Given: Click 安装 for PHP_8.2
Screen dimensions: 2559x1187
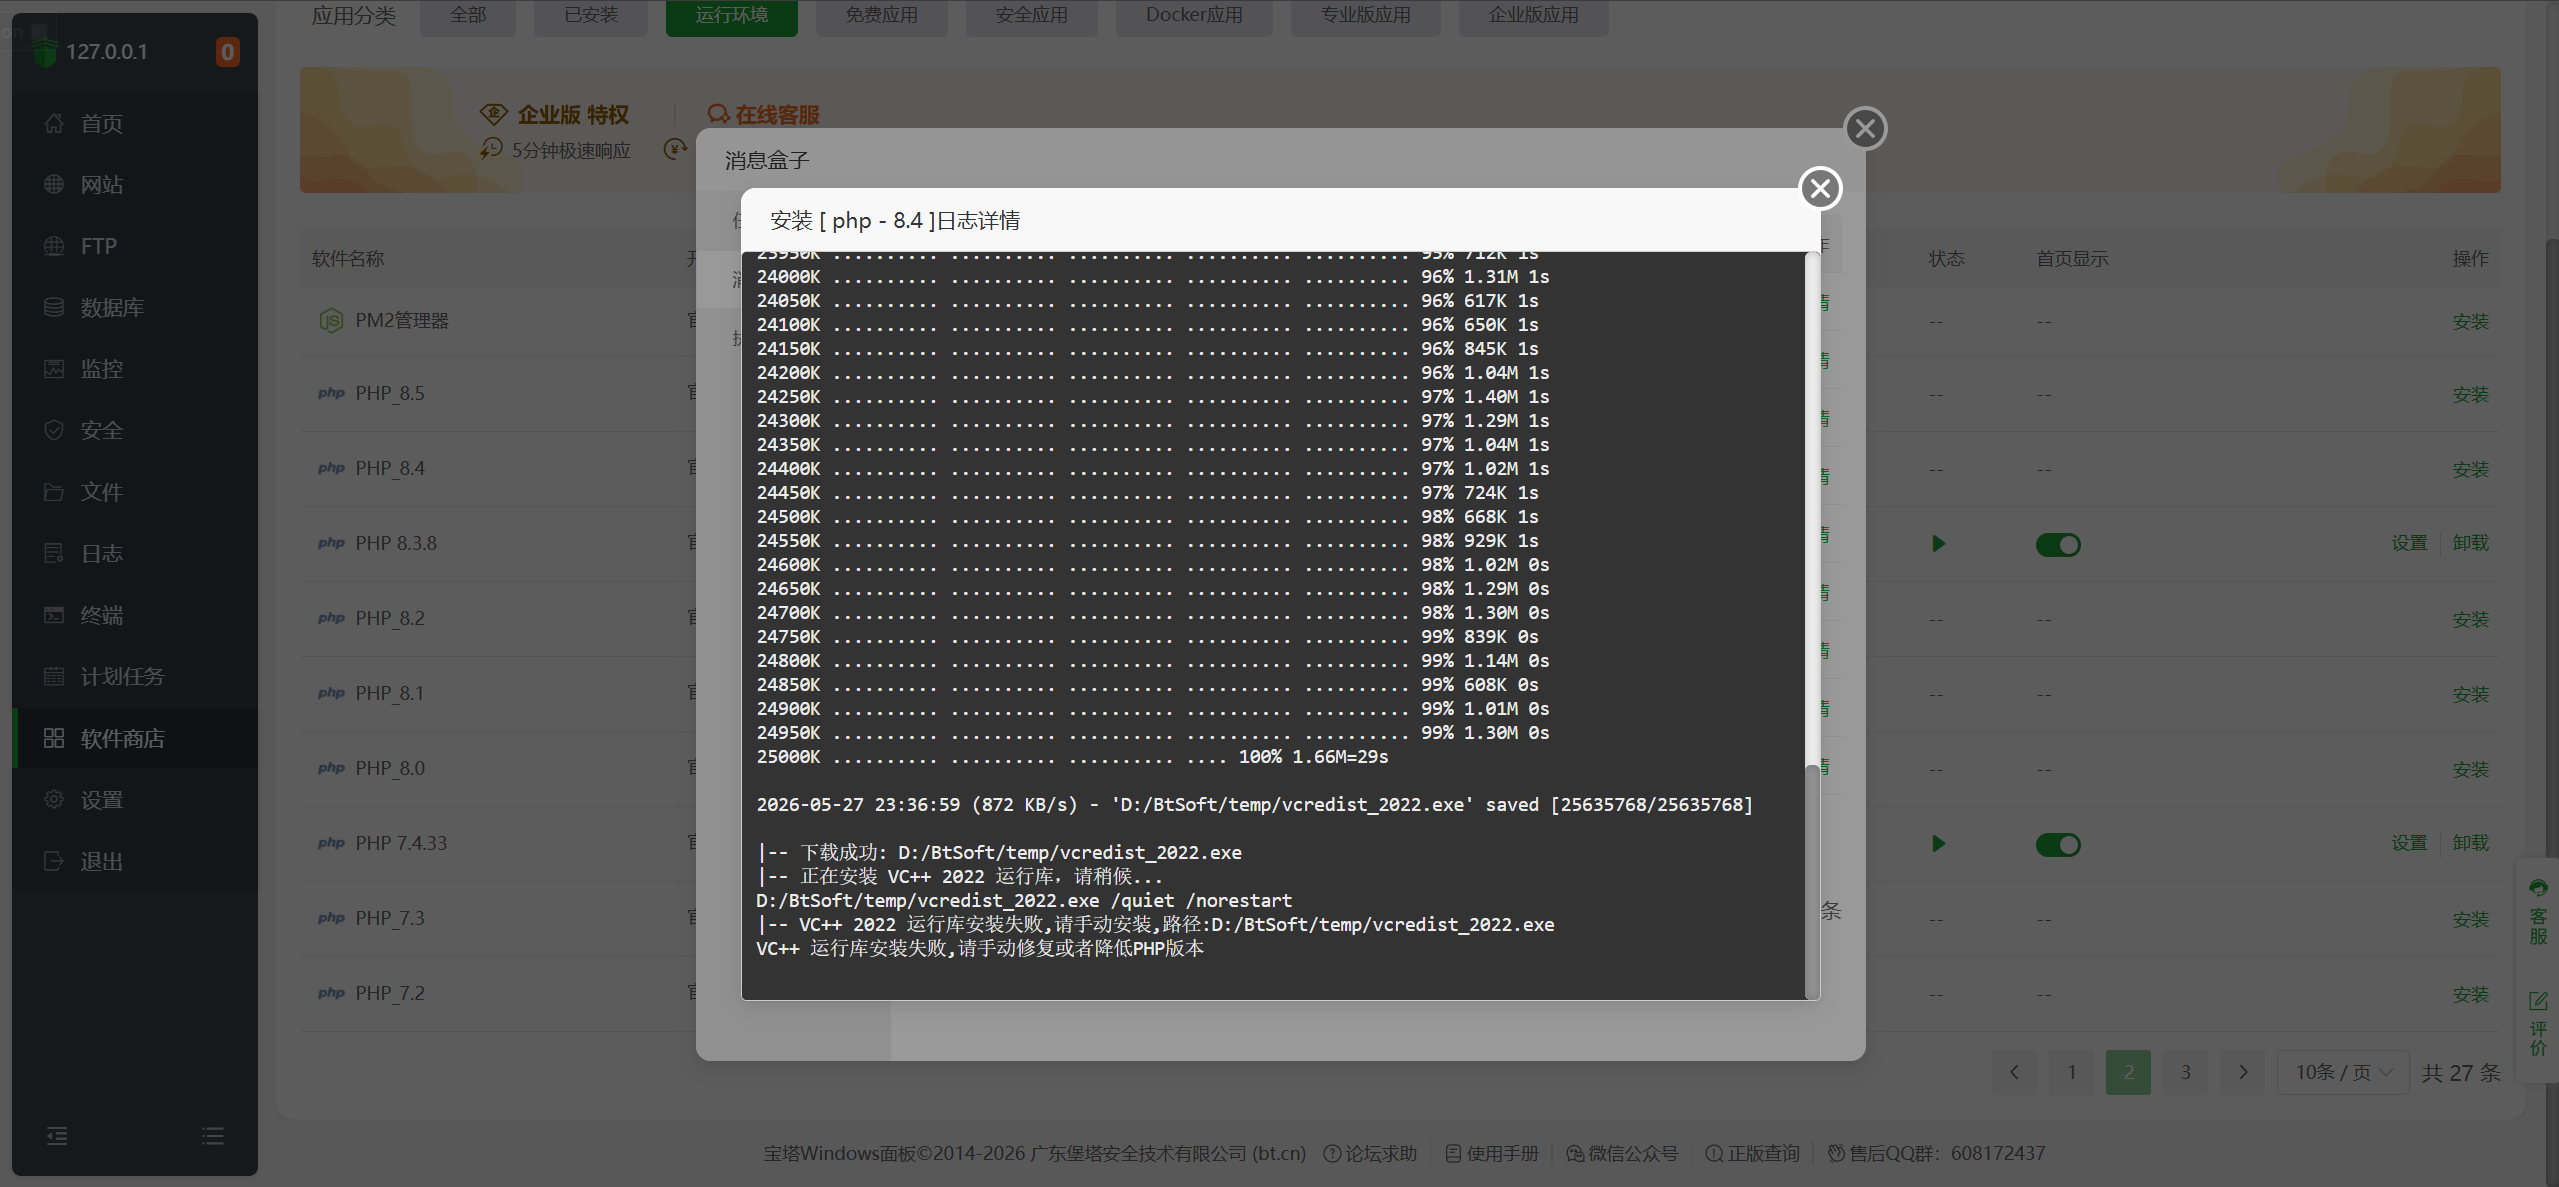Looking at the screenshot, I should 2471,620.
